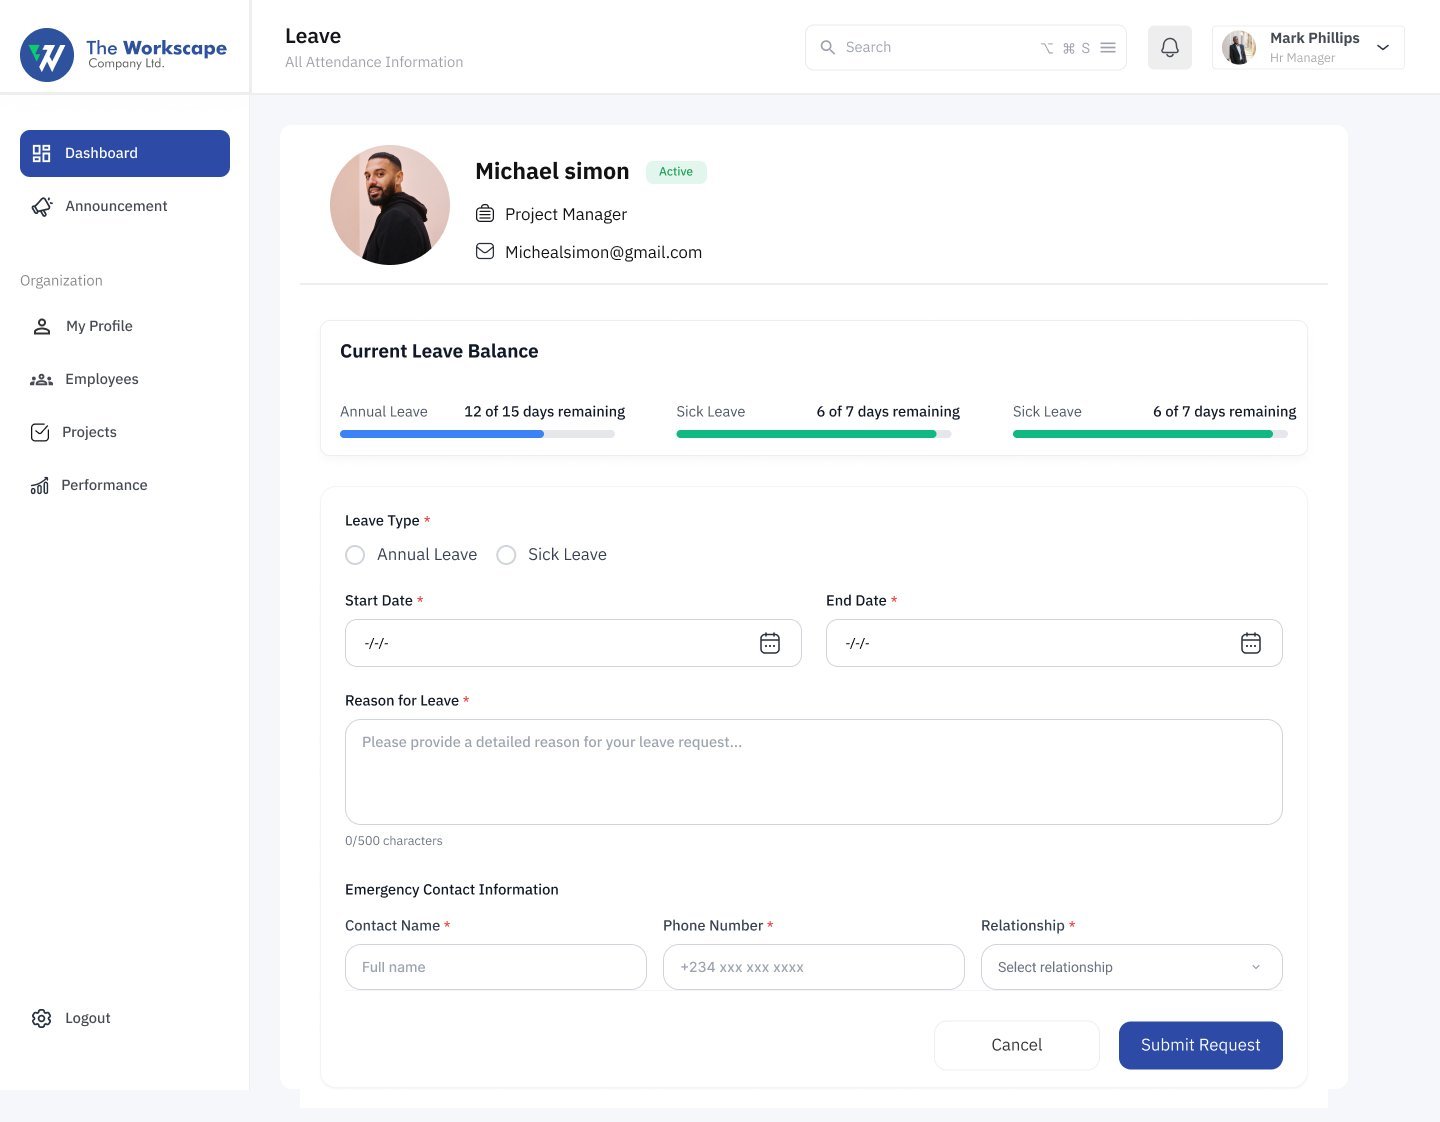The height and width of the screenshot is (1122, 1440).
Task: Open notifications via the bell icon
Action: (1170, 47)
